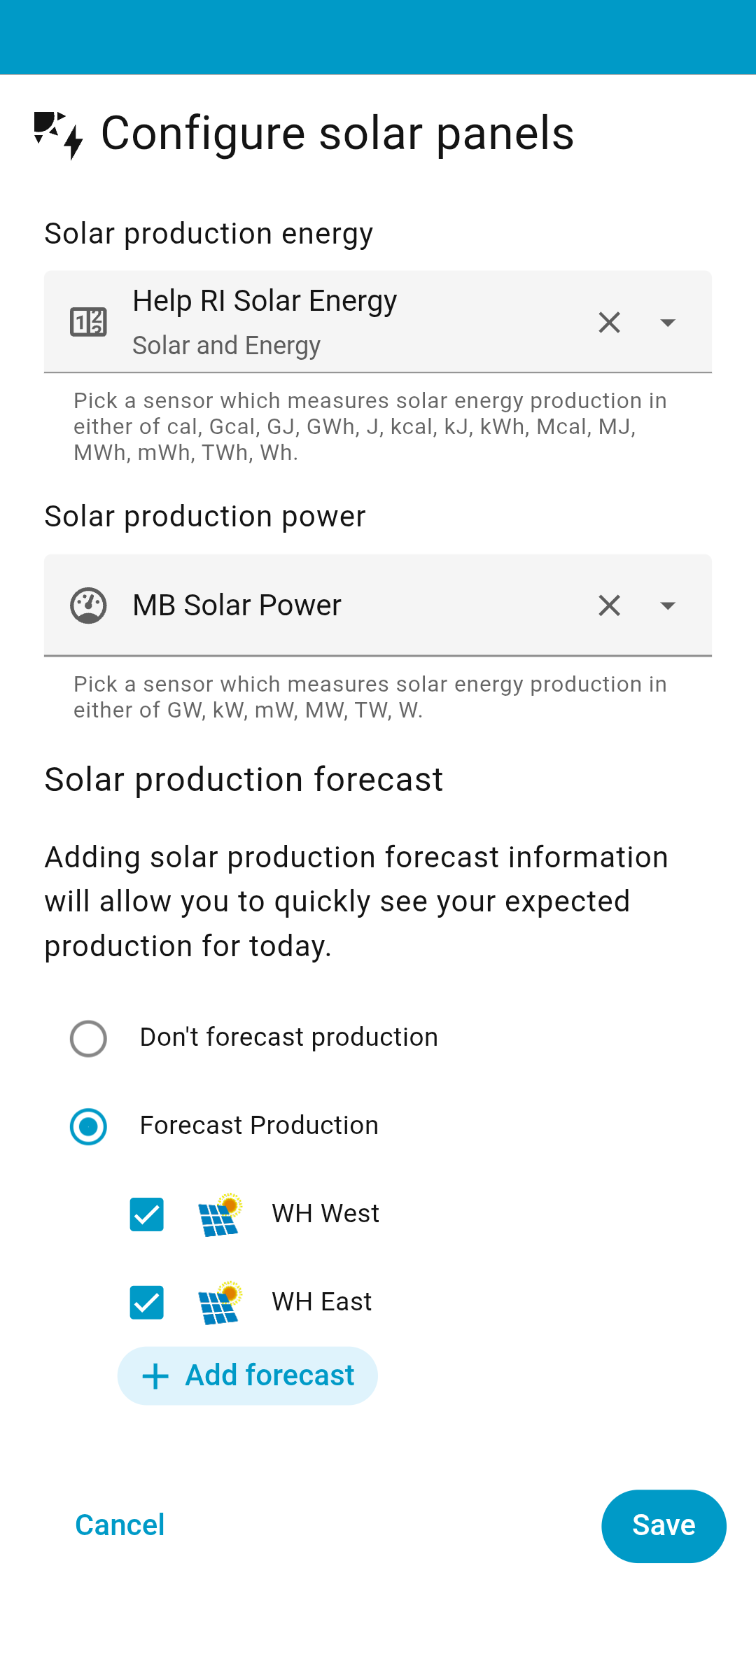Viewport: 756px width, 1680px height.
Task: Expand the solar production energy dropdown
Action: coord(668,322)
